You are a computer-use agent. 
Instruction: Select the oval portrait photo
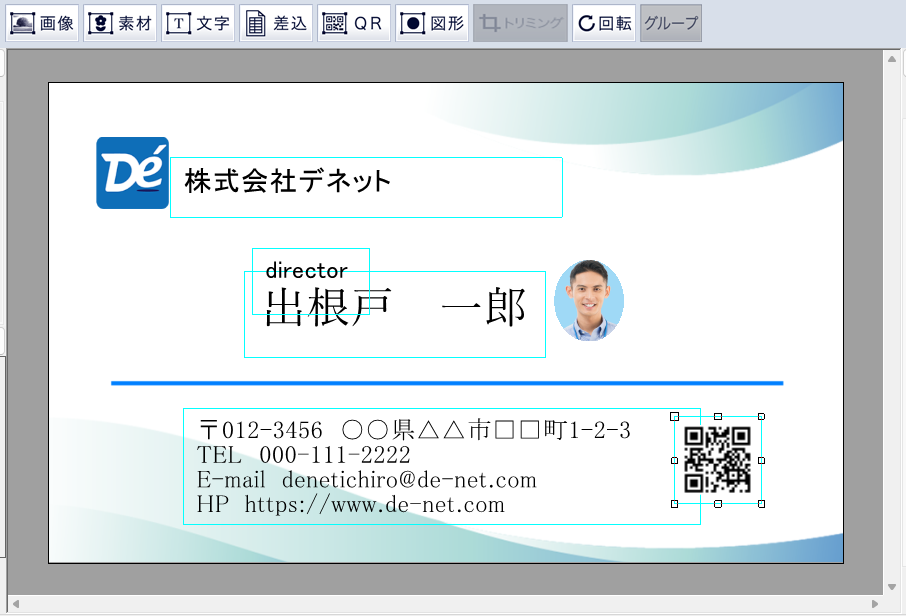tap(589, 300)
